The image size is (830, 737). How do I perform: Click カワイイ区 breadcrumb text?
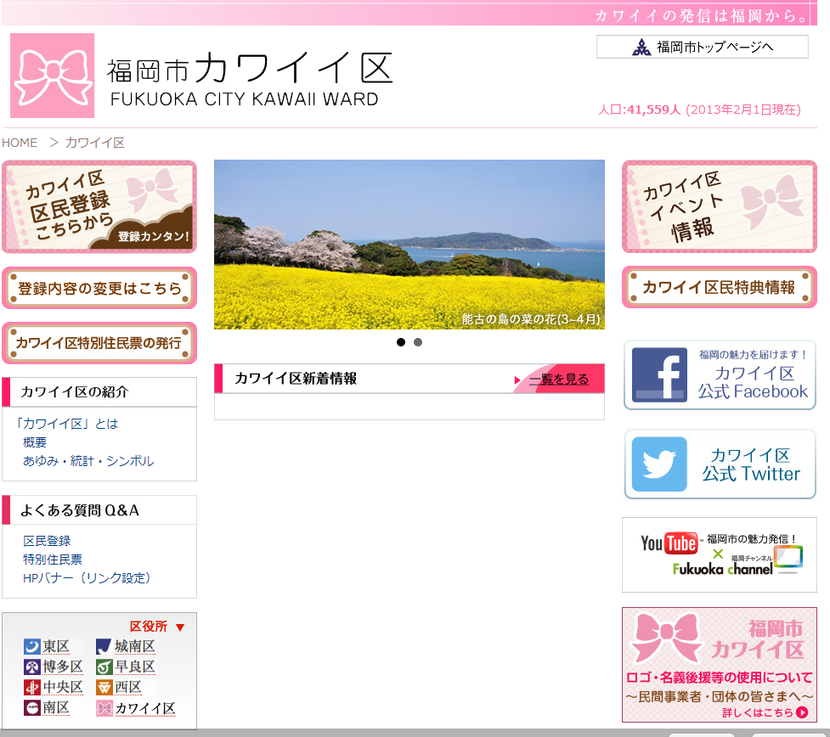click(95, 142)
